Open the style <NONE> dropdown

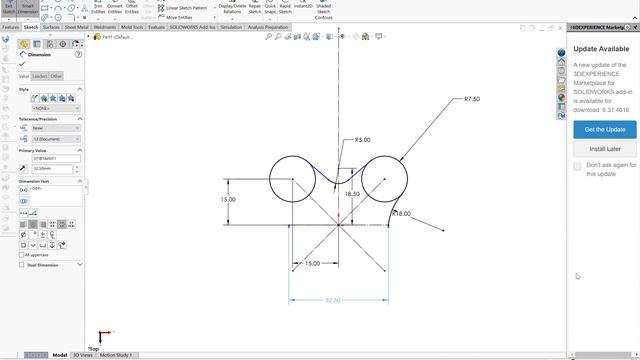tap(56, 108)
